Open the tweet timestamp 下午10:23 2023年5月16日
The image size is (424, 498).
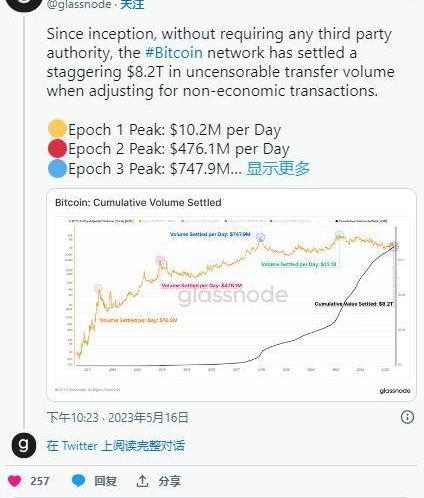click(x=117, y=417)
